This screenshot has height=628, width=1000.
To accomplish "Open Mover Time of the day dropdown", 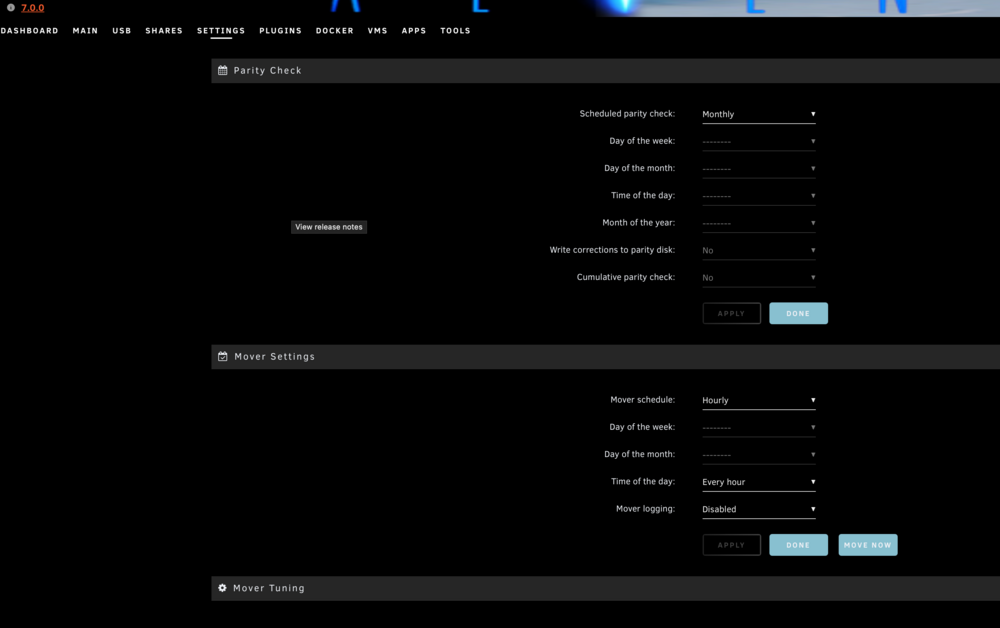I will tap(759, 482).
